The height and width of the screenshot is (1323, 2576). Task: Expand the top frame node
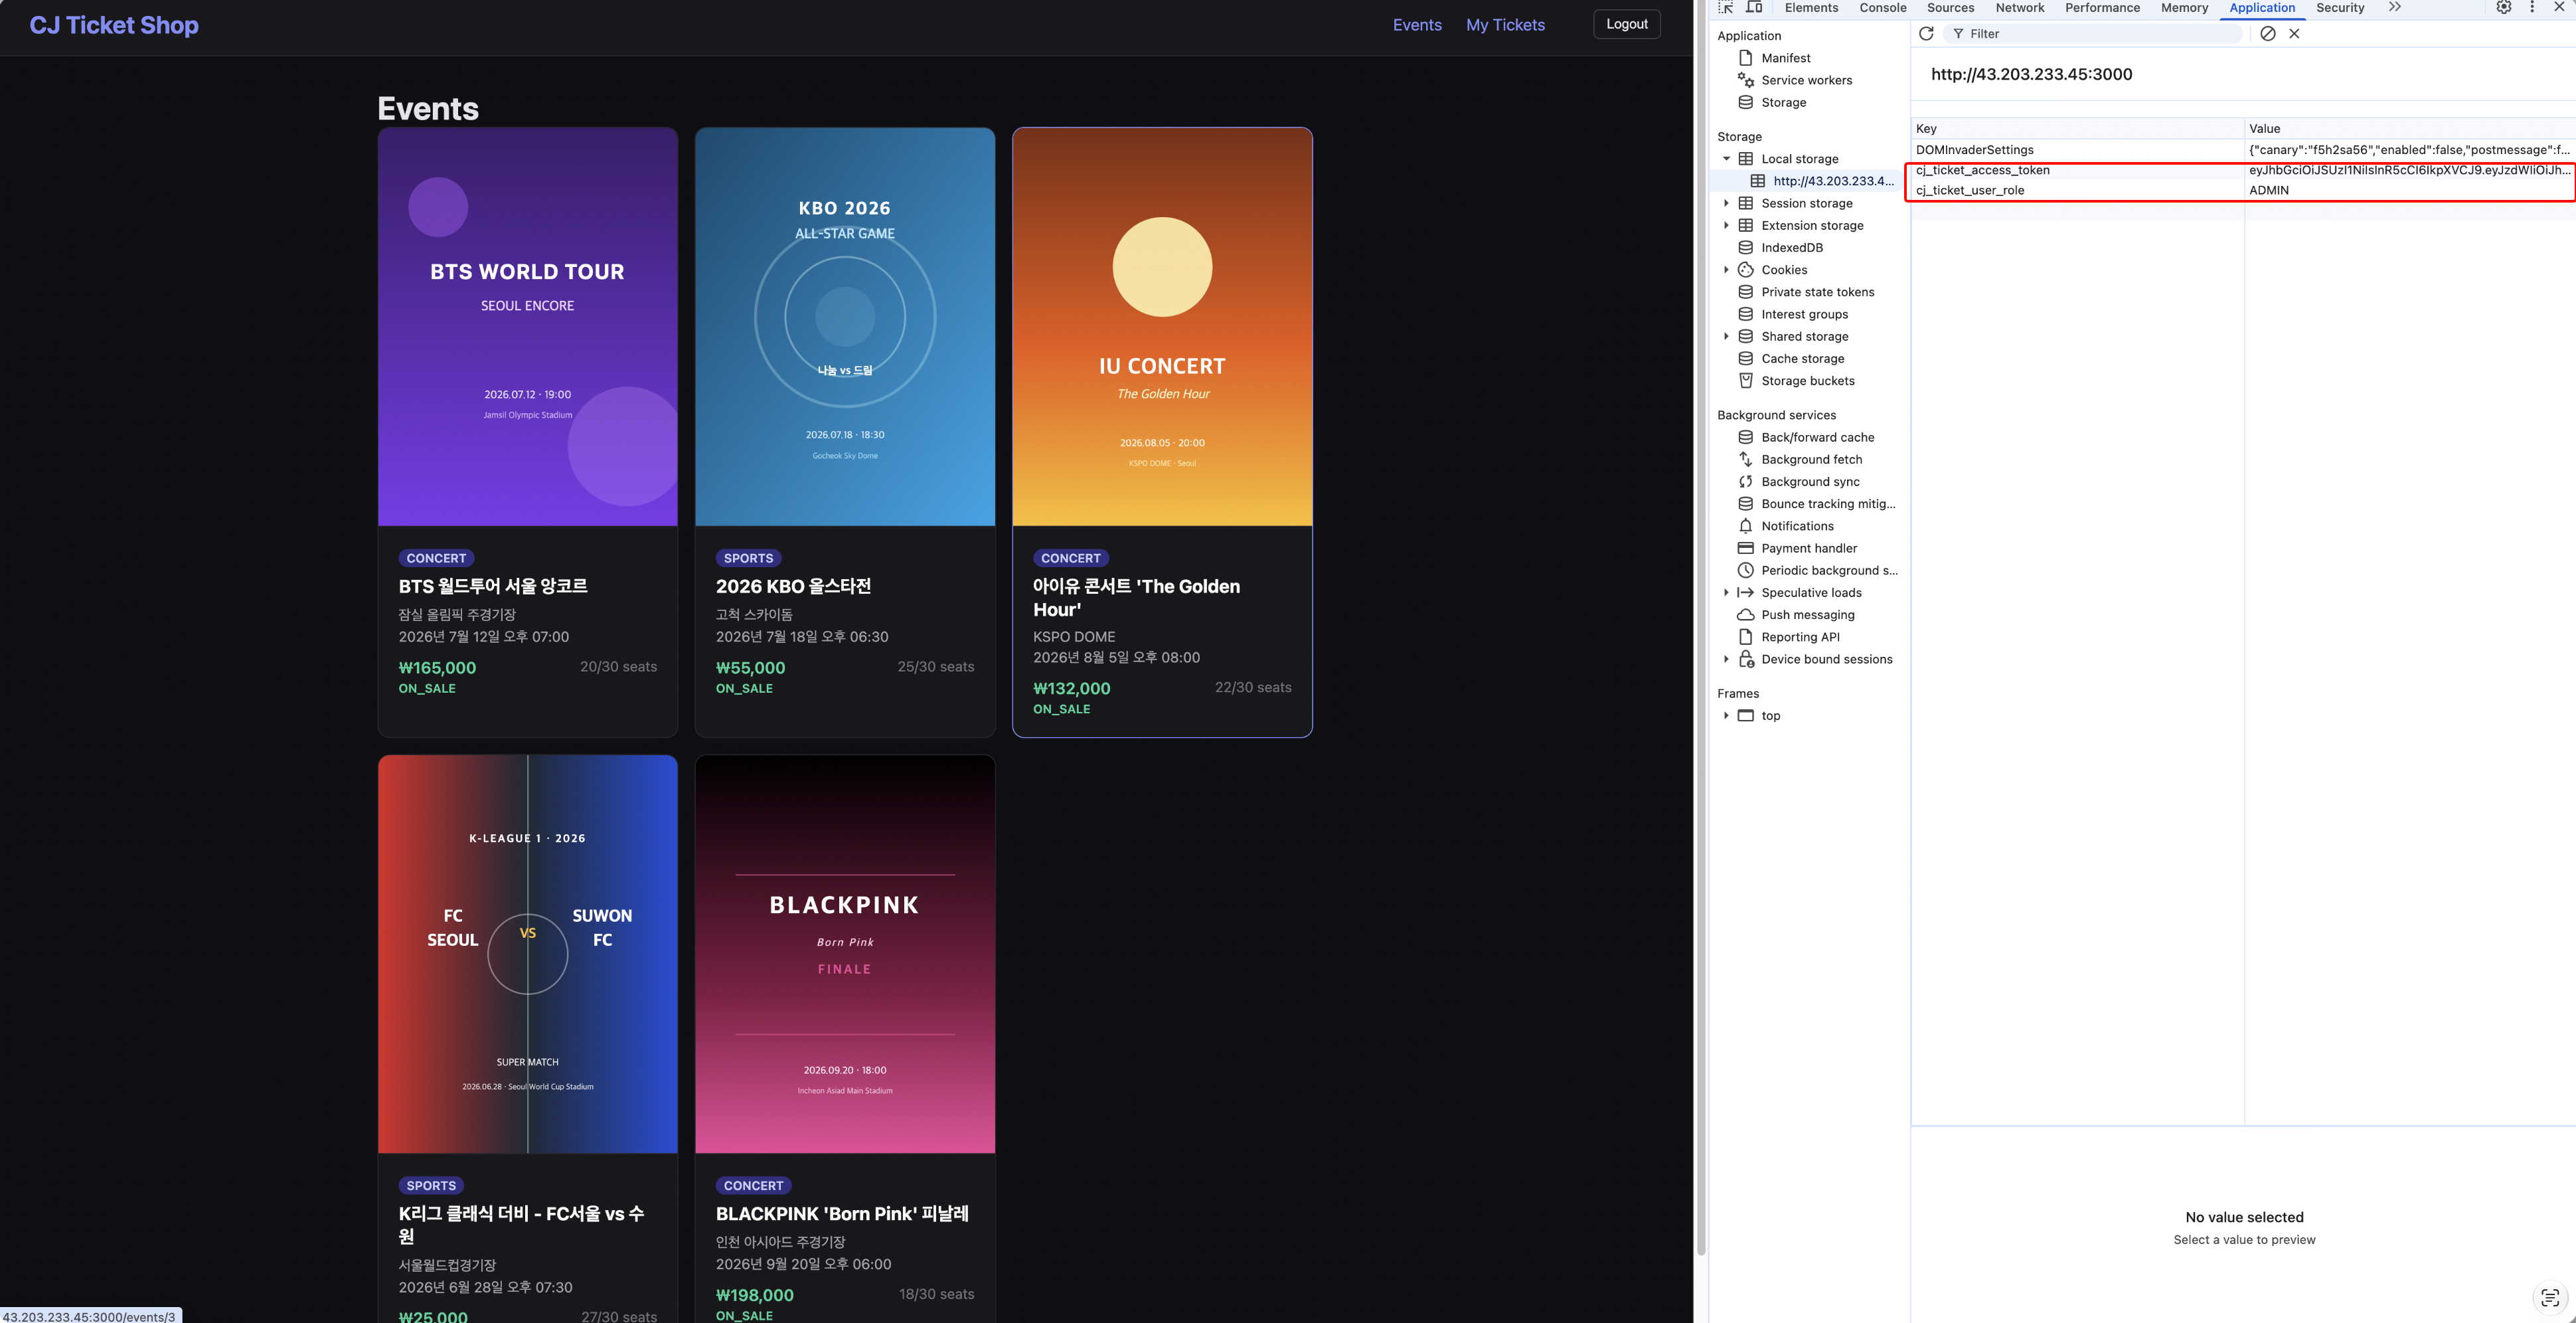tap(1726, 716)
